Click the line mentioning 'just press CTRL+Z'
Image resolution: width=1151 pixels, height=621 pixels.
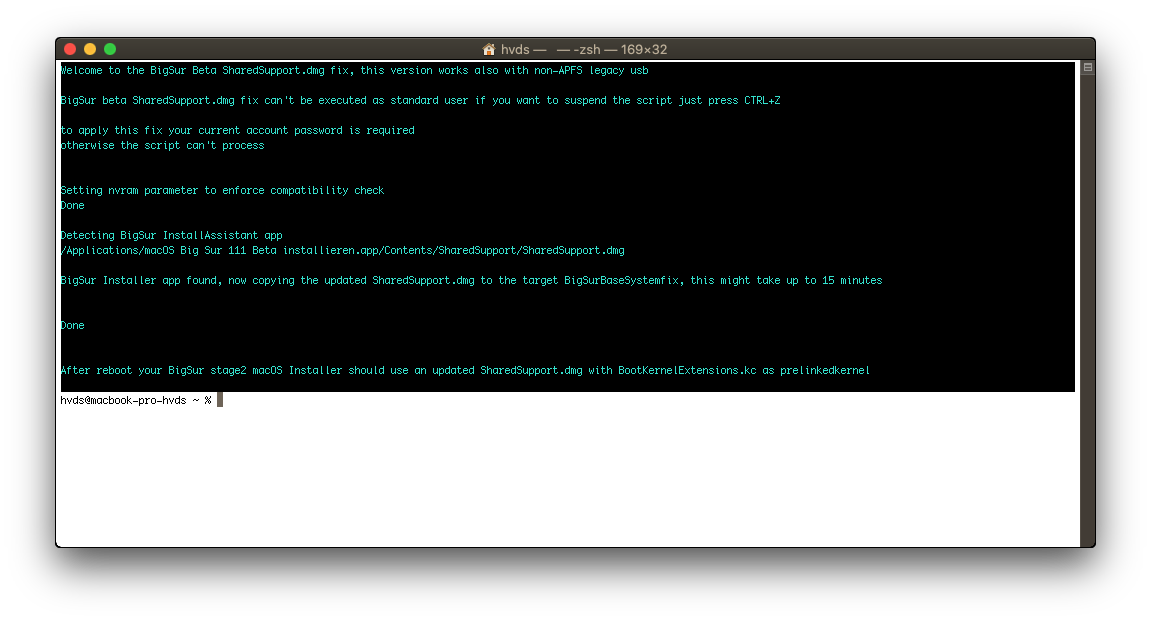421,101
